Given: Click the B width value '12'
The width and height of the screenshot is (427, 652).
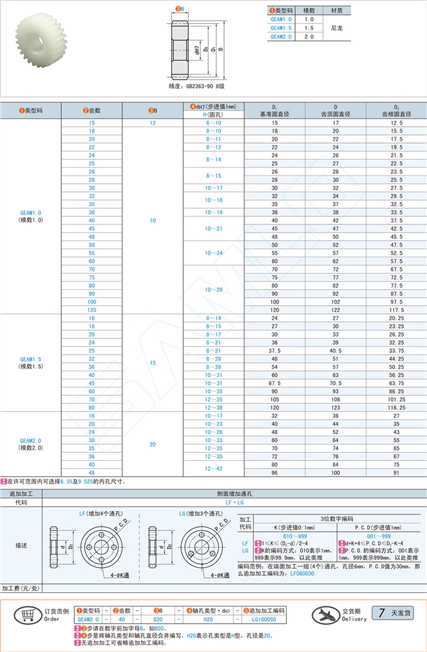Looking at the screenshot, I should (153, 123).
